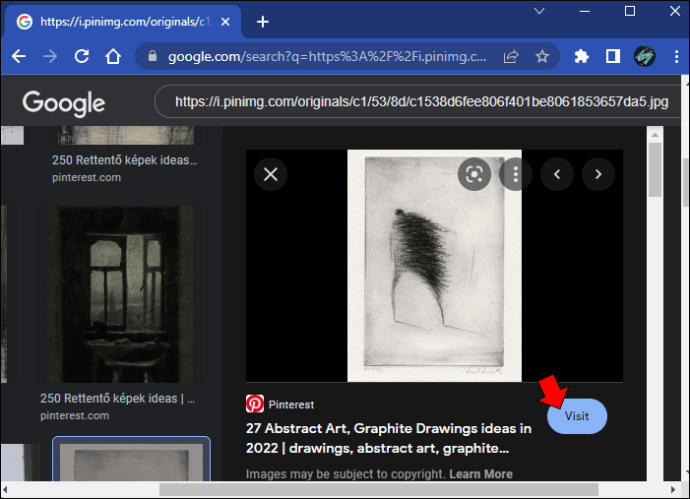Viewport: 690px width, 499px height.
Task: Expand the tab search chevron
Action: click(540, 11)
